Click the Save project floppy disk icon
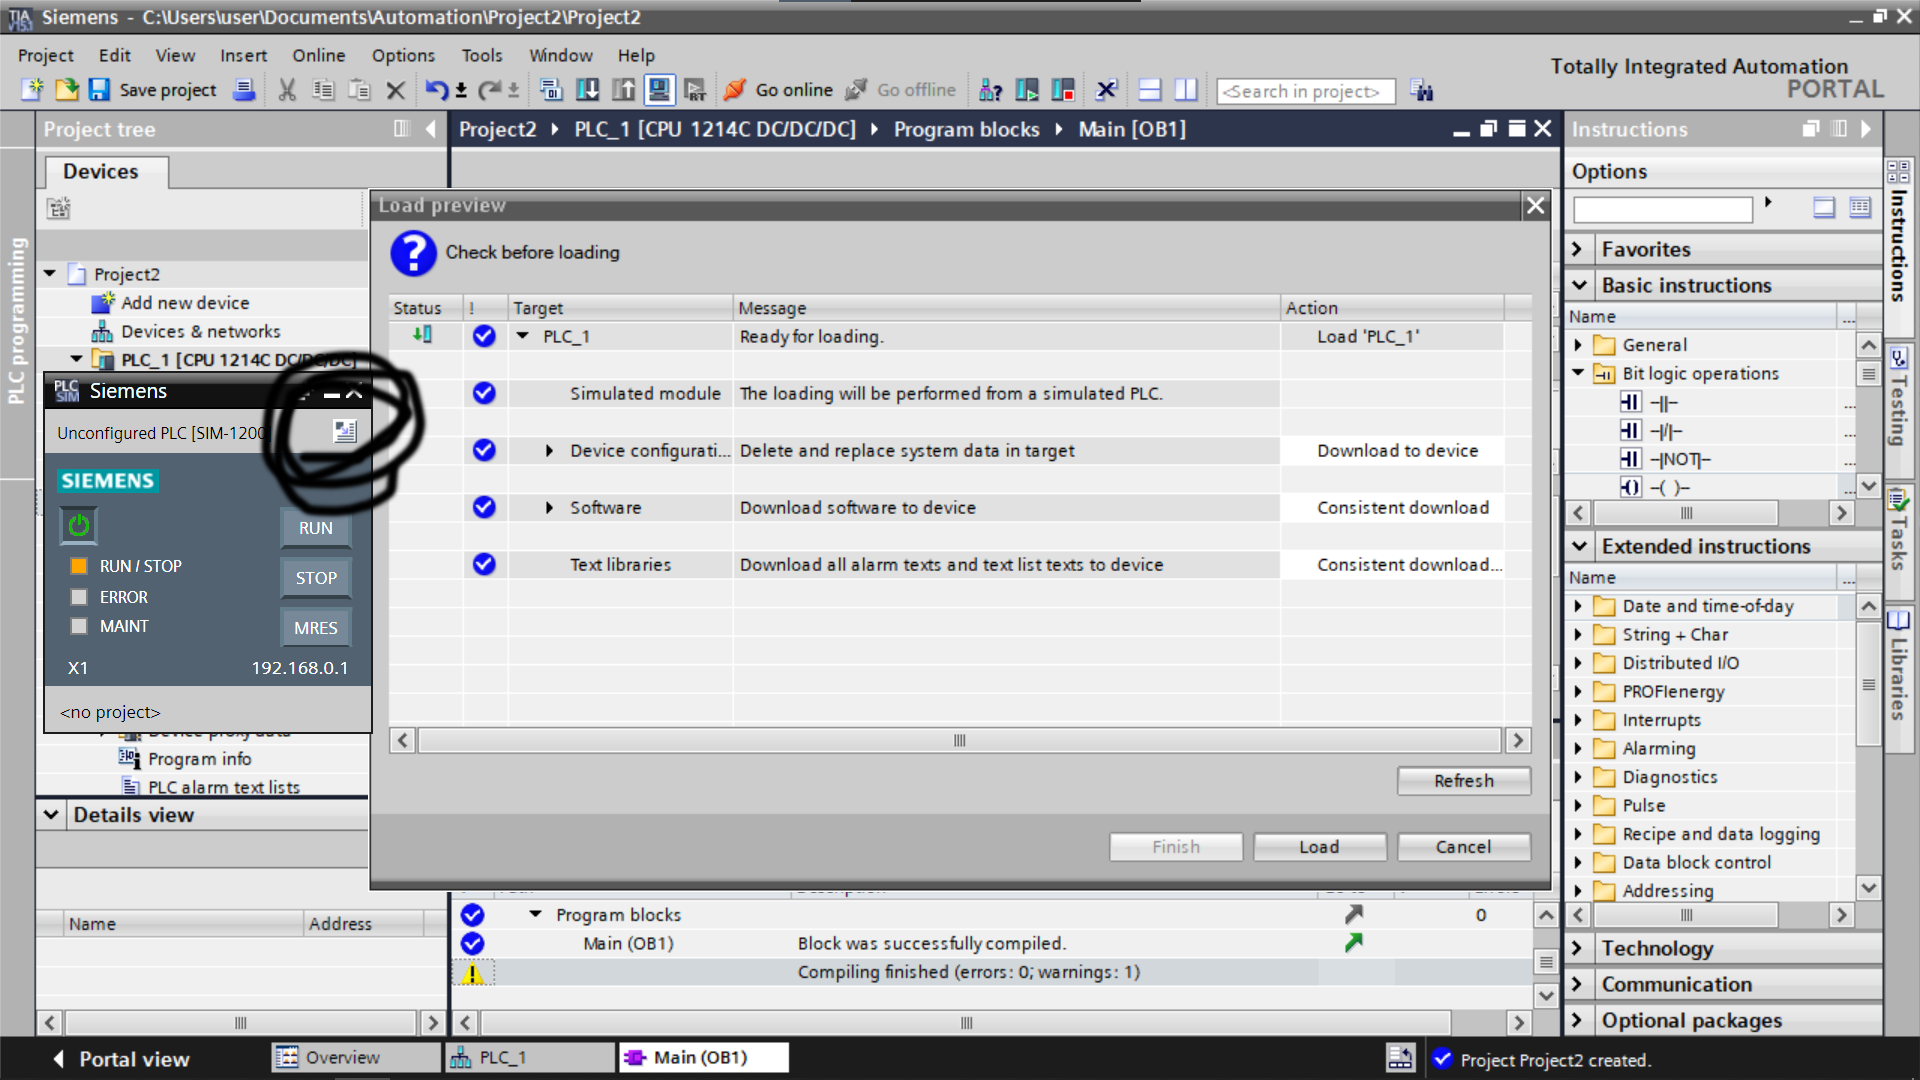Screen dimensions: 1920x1080 click(99, 90)
